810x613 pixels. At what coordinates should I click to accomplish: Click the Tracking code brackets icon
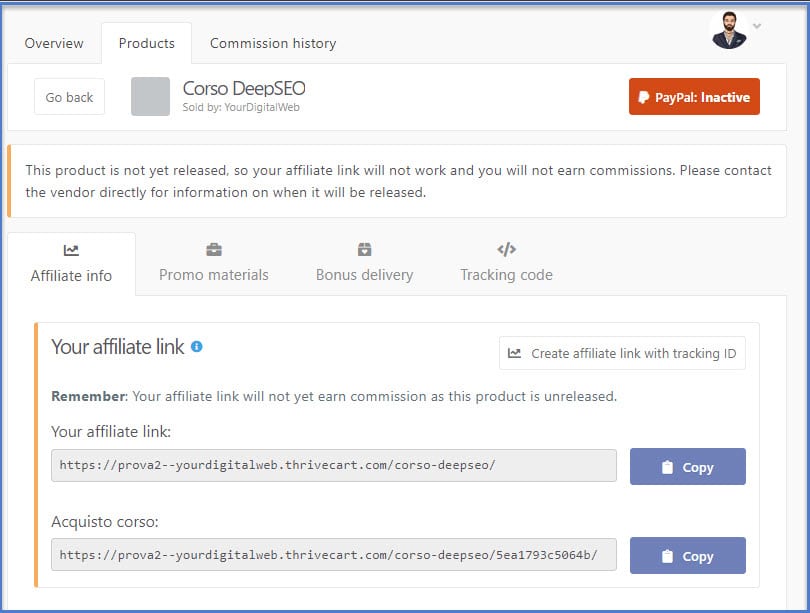[x=506, y=249]
